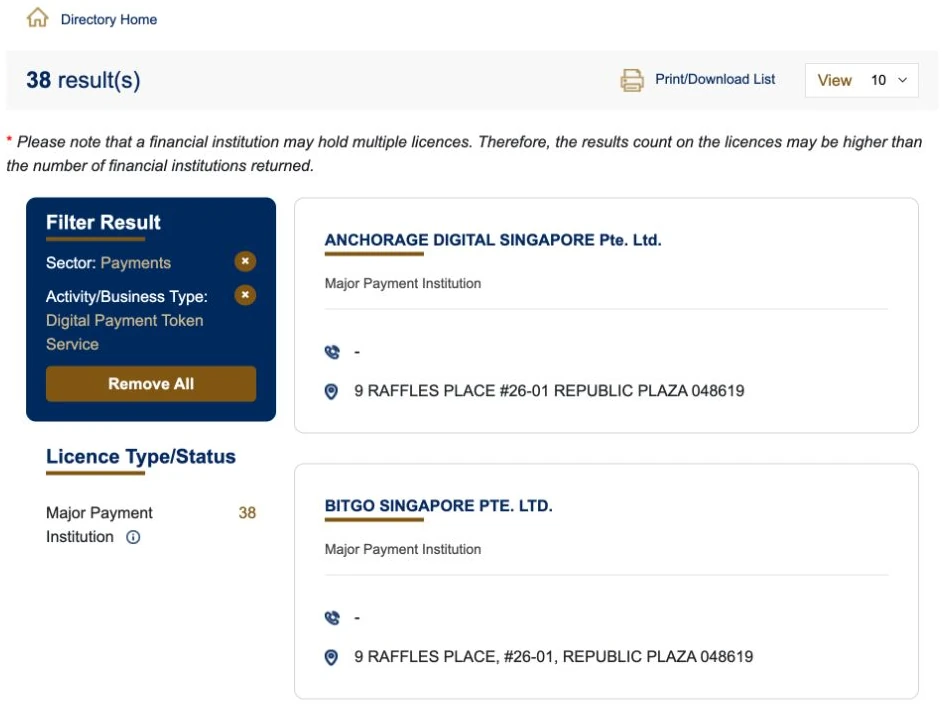
Task: Open the Print/Download List link
Action: click(715, 79)
